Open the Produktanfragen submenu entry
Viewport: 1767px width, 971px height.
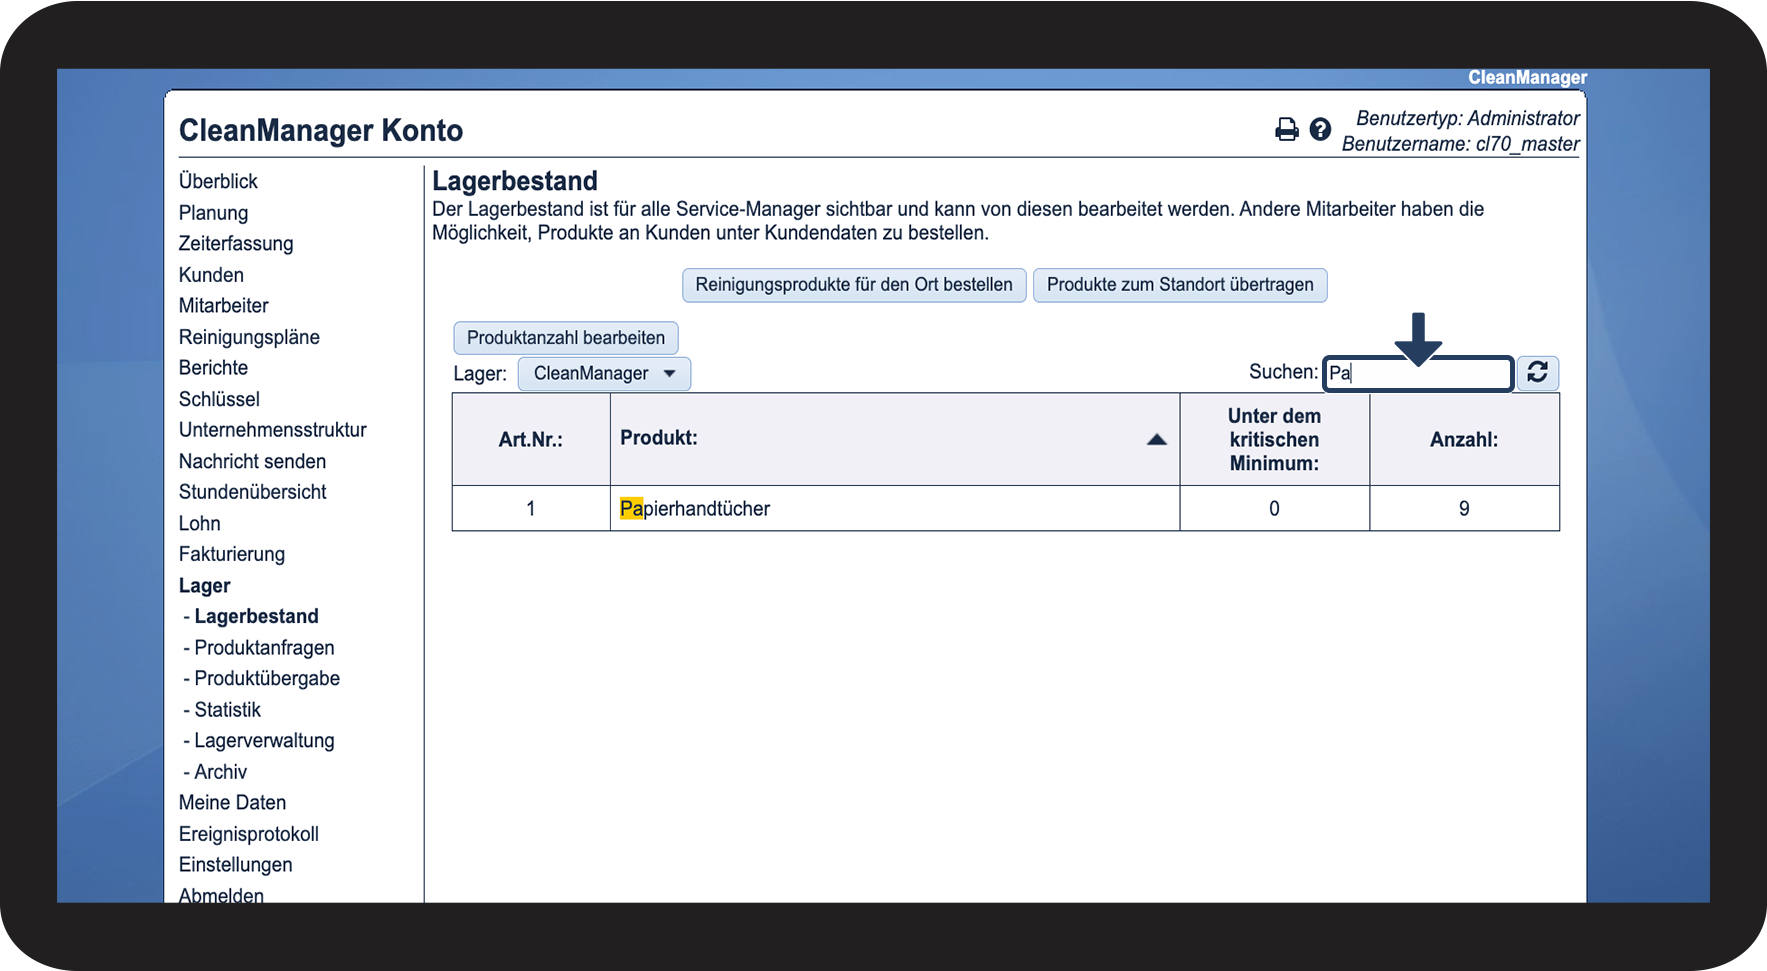(x=264, y=648)
